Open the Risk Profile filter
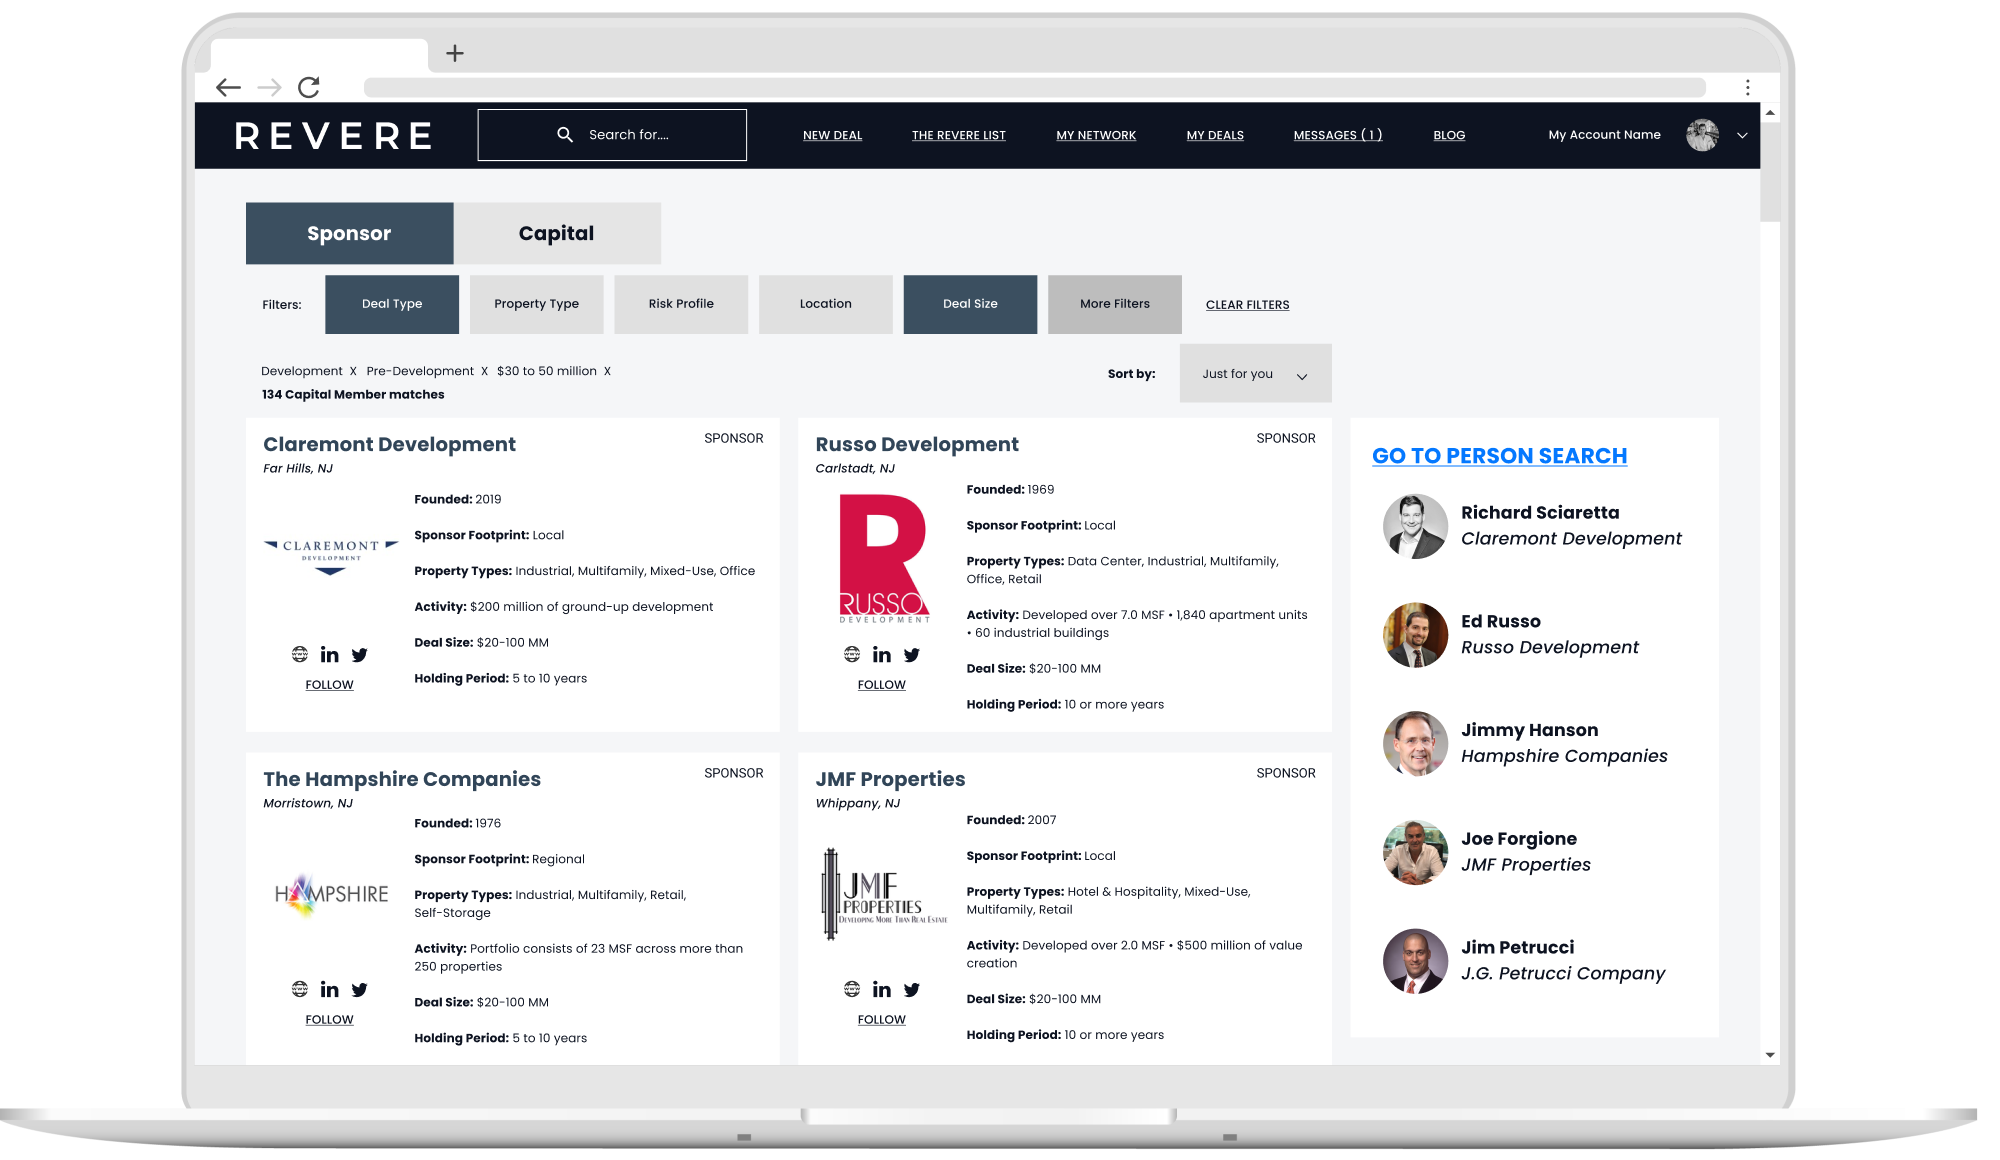 coord(681,304)
